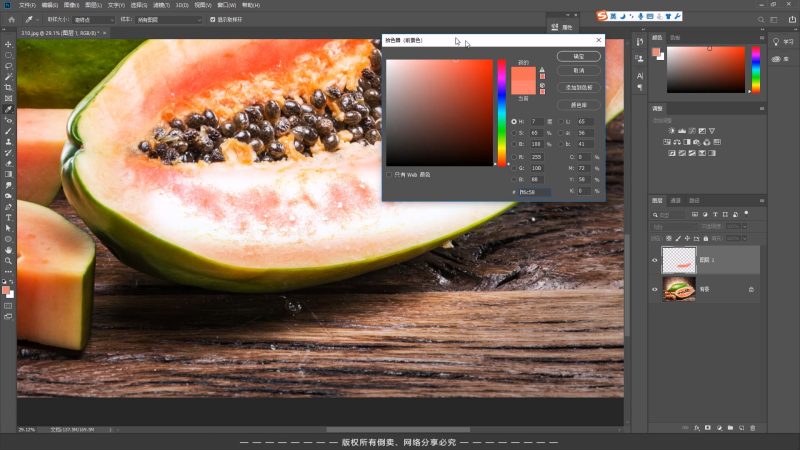This screenshot has width=800, height=450.
Task: Select the Hand tool
Action: click(9, 250)
